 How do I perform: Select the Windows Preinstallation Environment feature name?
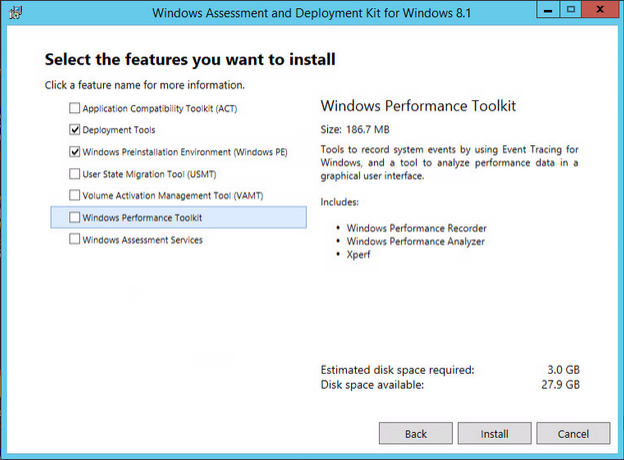pos(185,152)
